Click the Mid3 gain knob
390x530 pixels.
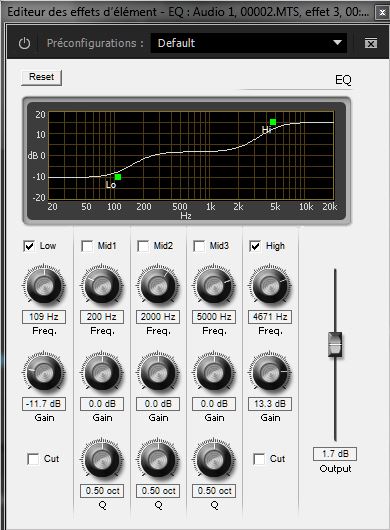pos(214,373)
